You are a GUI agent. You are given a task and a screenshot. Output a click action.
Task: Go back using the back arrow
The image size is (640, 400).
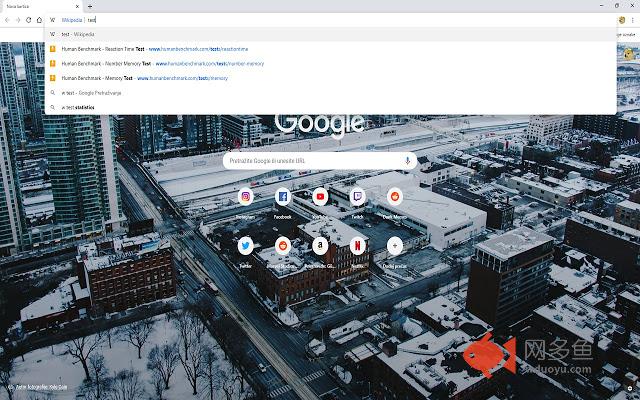pos(7,19)
